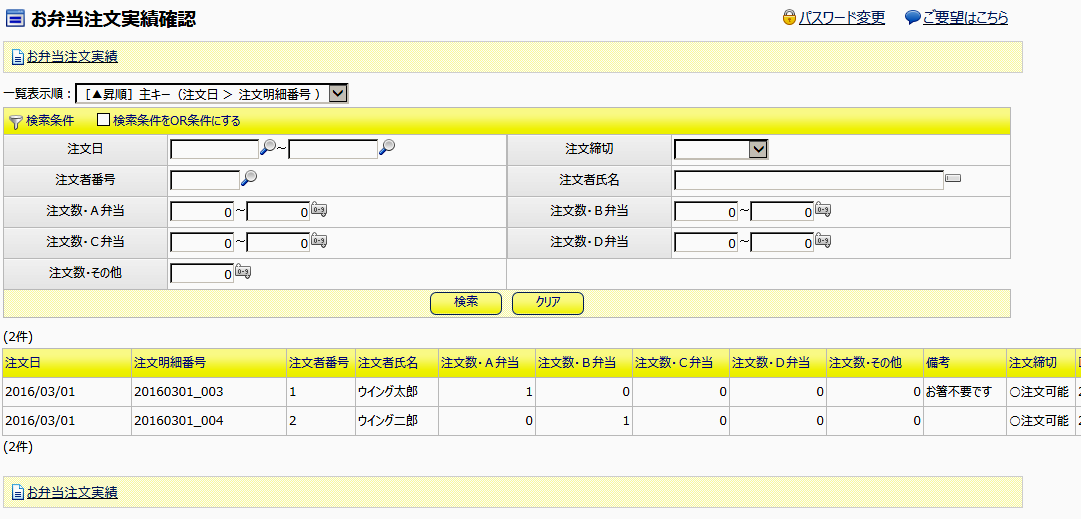Click magnifier icon after second 注文日 date field
Image resolution: width=1081 pixels, height=519 pixels.
(x=387, y=148)
